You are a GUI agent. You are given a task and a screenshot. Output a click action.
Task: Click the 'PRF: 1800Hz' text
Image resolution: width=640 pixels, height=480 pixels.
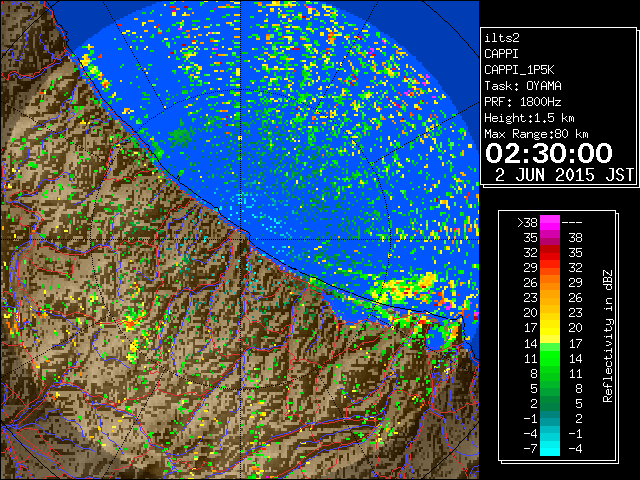tap(523, 102)
